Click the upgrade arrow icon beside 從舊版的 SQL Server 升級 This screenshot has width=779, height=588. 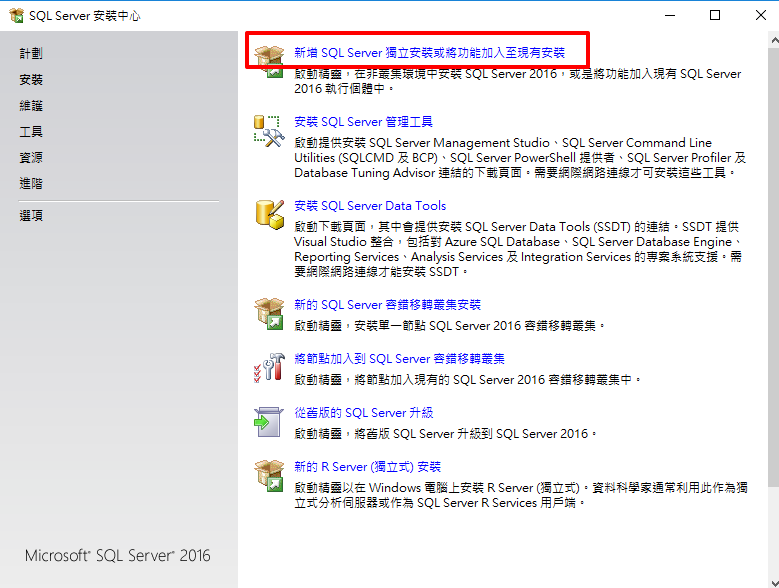(x=269, y=422)
